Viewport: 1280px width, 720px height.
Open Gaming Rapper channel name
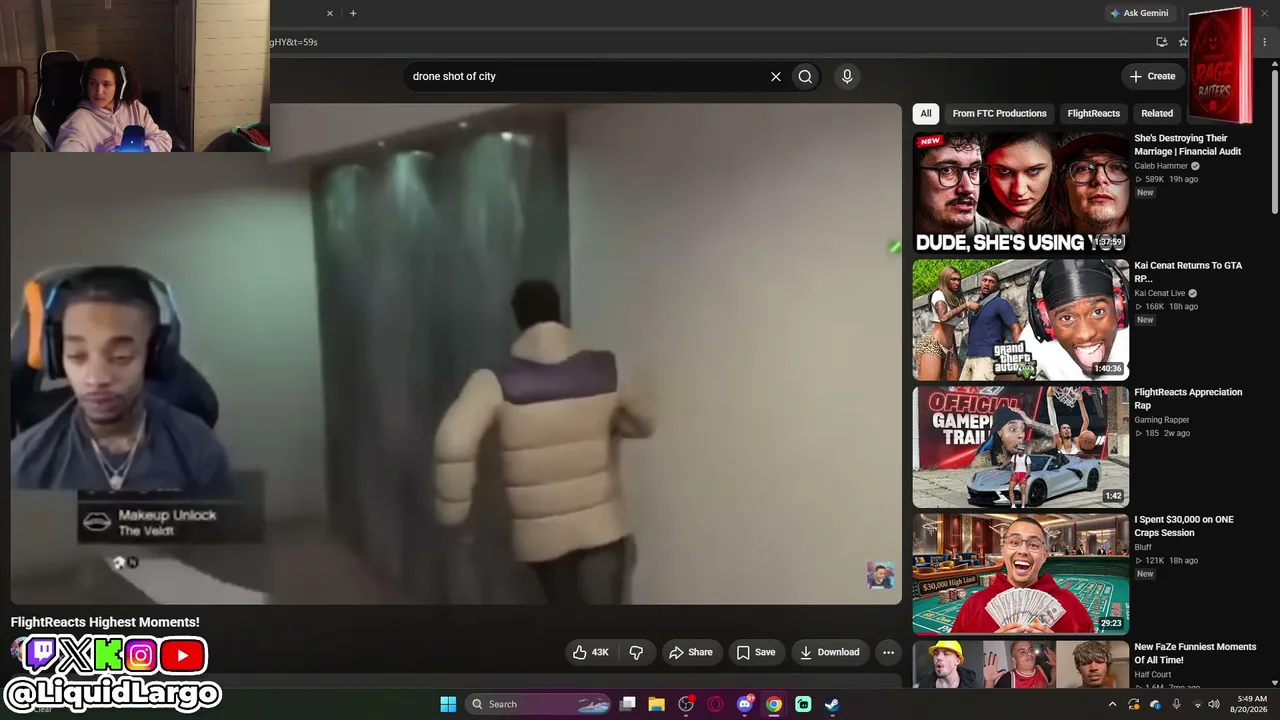point(1162,420)
